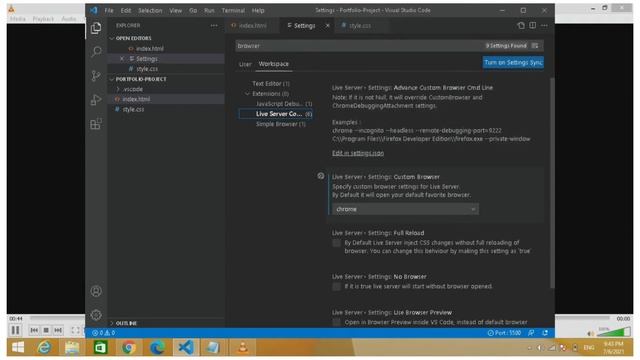
Task: Select index.html in Open Editors list
Action: (149, 49)
